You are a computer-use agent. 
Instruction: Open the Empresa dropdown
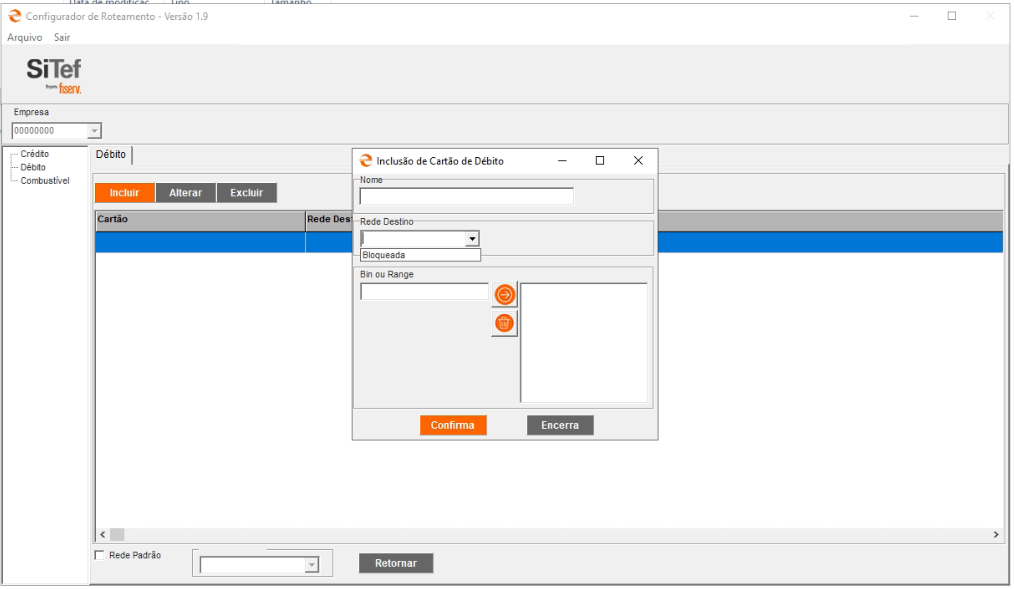[x=94, y=131]
